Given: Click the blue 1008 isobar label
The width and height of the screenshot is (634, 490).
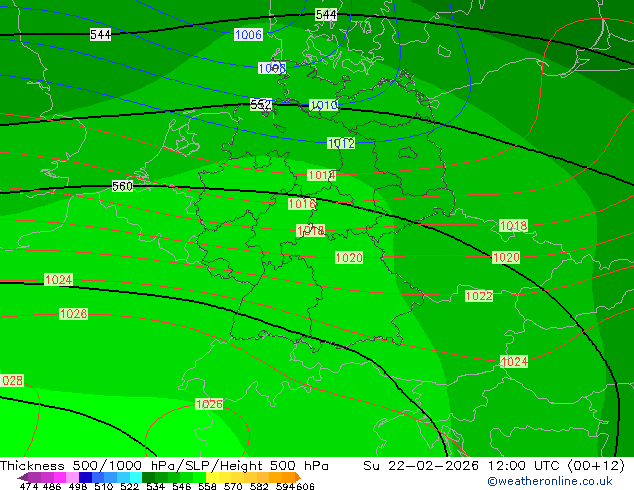Looking at the screenshot, I should tap(272, 68).
